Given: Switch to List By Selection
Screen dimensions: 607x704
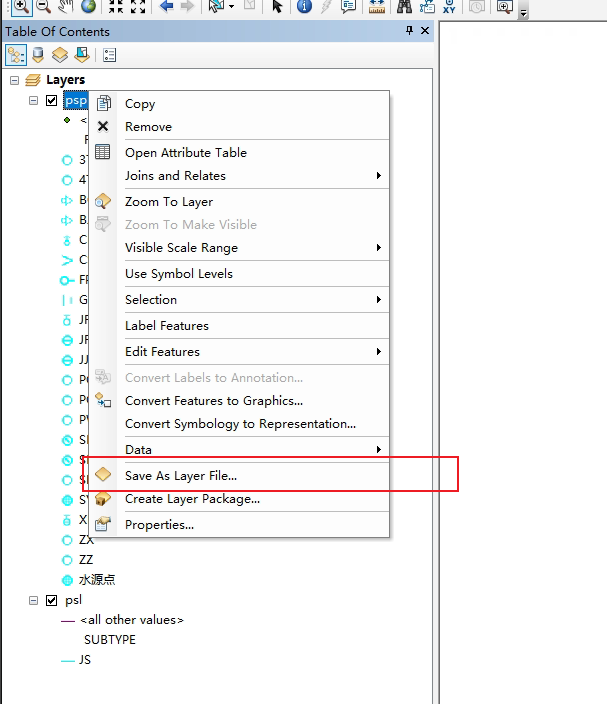Looking at the screenshot, I should (x=82, y=55).
